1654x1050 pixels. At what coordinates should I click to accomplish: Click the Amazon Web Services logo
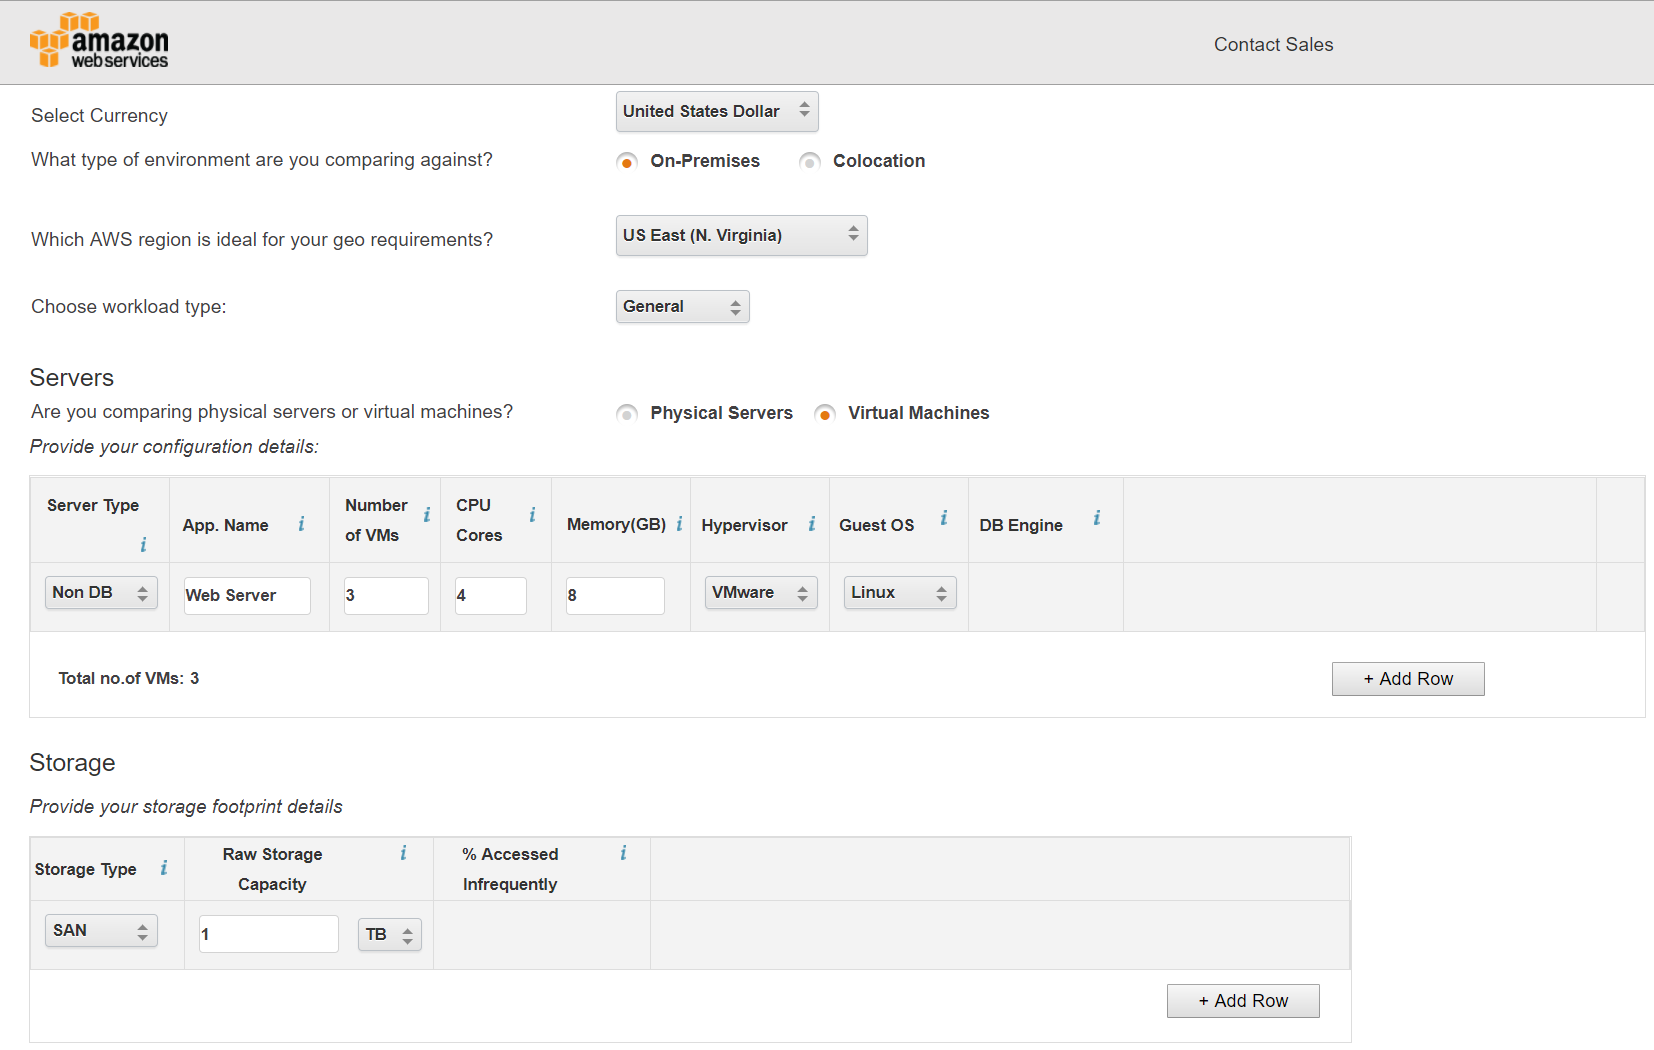(99, 42)
